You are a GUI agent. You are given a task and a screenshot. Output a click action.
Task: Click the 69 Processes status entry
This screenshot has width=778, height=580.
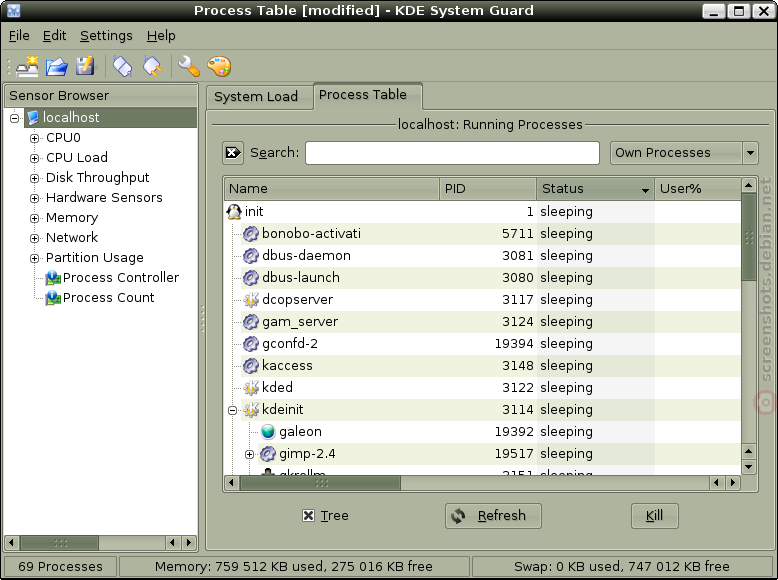60,567
